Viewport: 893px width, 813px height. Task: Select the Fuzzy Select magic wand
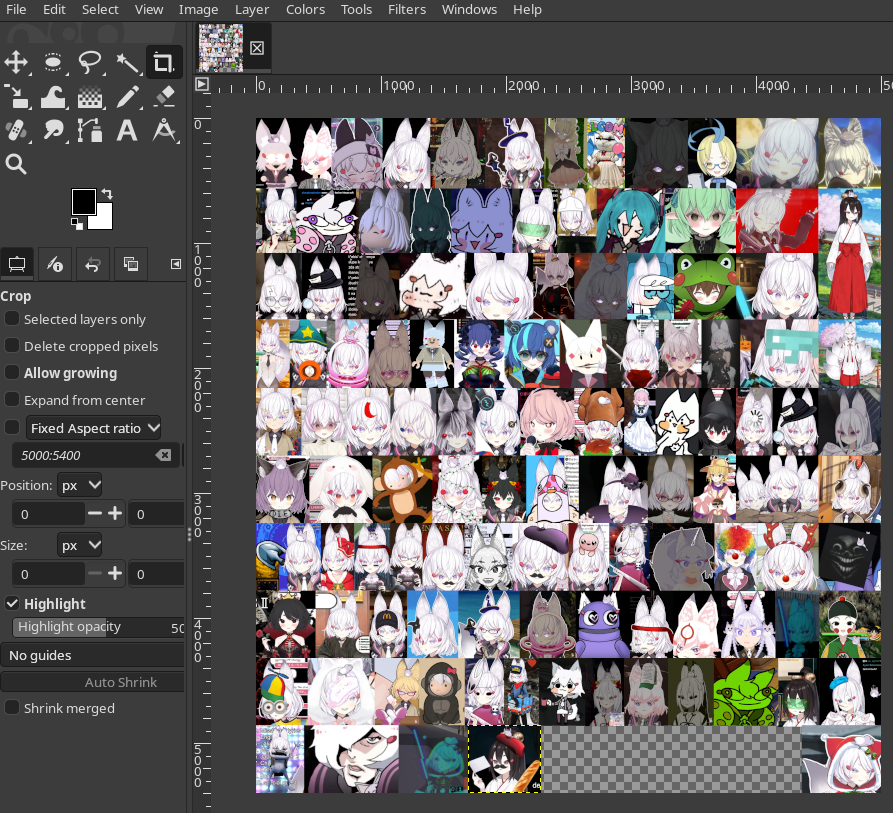point(127,62)
